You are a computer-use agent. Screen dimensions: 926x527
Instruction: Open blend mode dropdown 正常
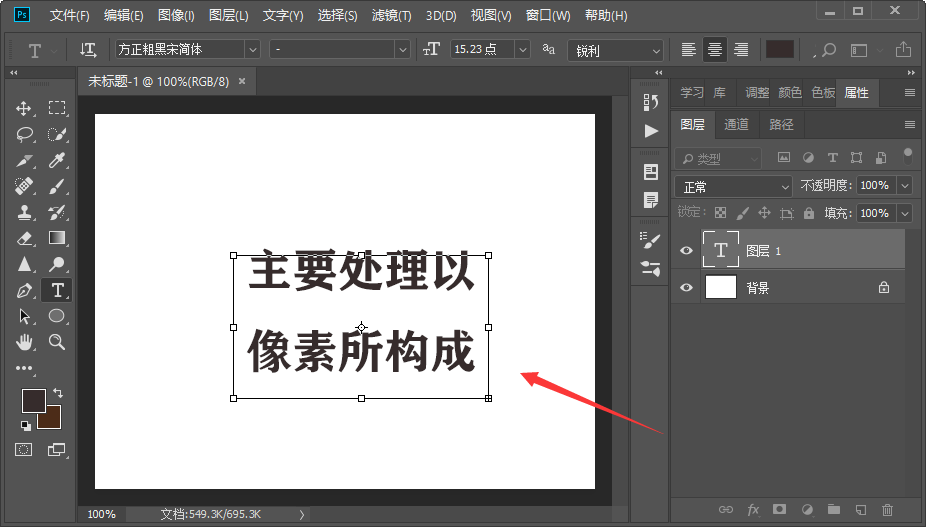733,187
